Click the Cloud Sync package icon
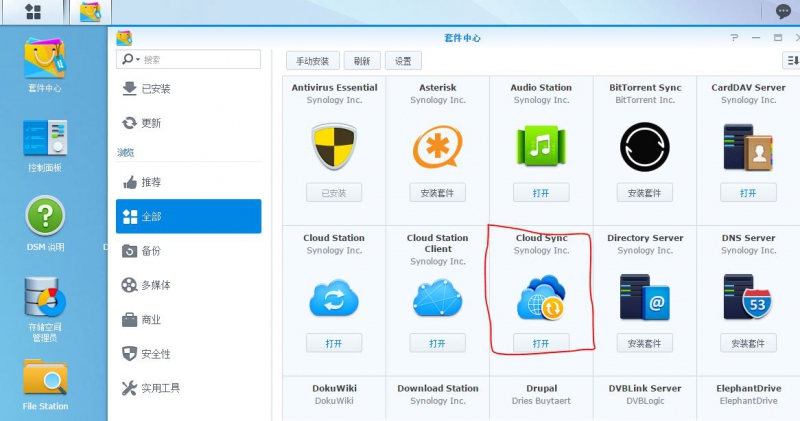 click(x=541, y=298)
